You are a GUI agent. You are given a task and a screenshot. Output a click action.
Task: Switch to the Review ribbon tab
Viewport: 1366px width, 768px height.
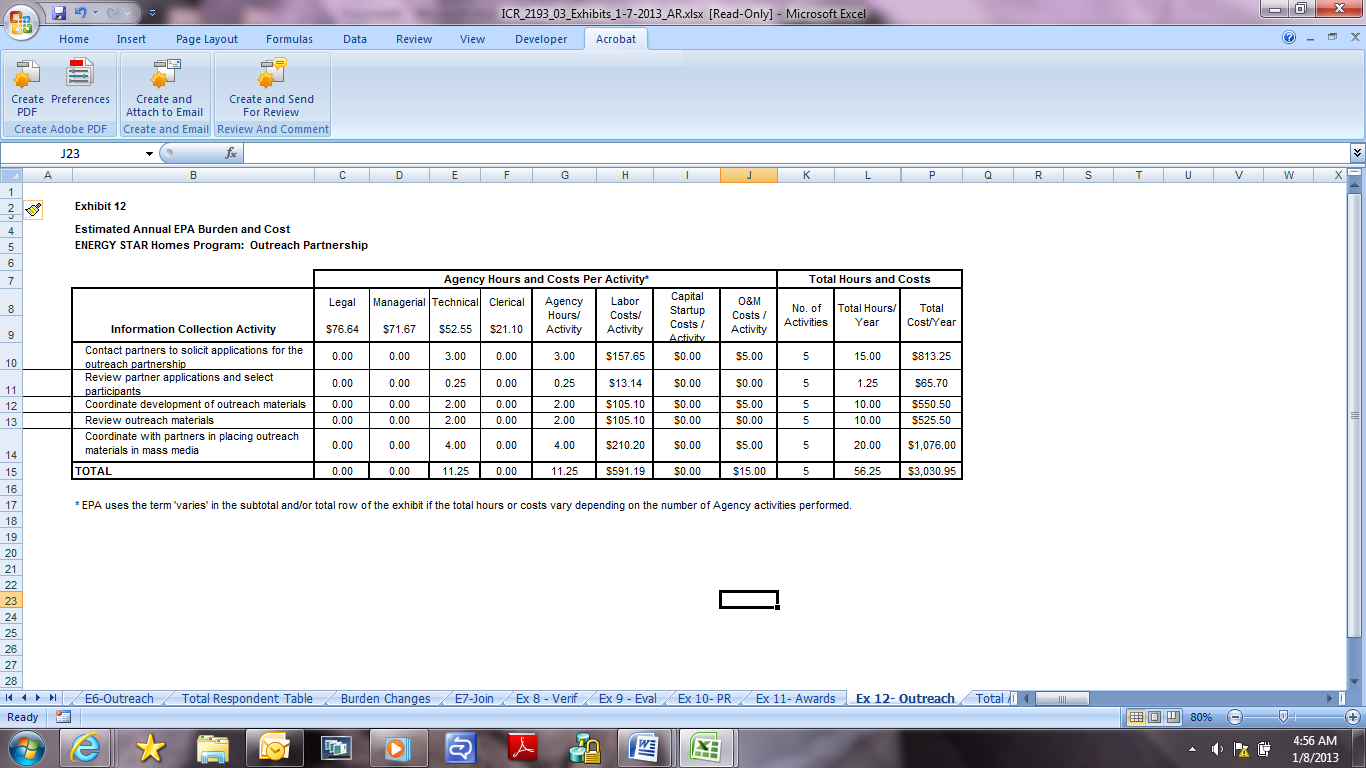tap(414, 39)
